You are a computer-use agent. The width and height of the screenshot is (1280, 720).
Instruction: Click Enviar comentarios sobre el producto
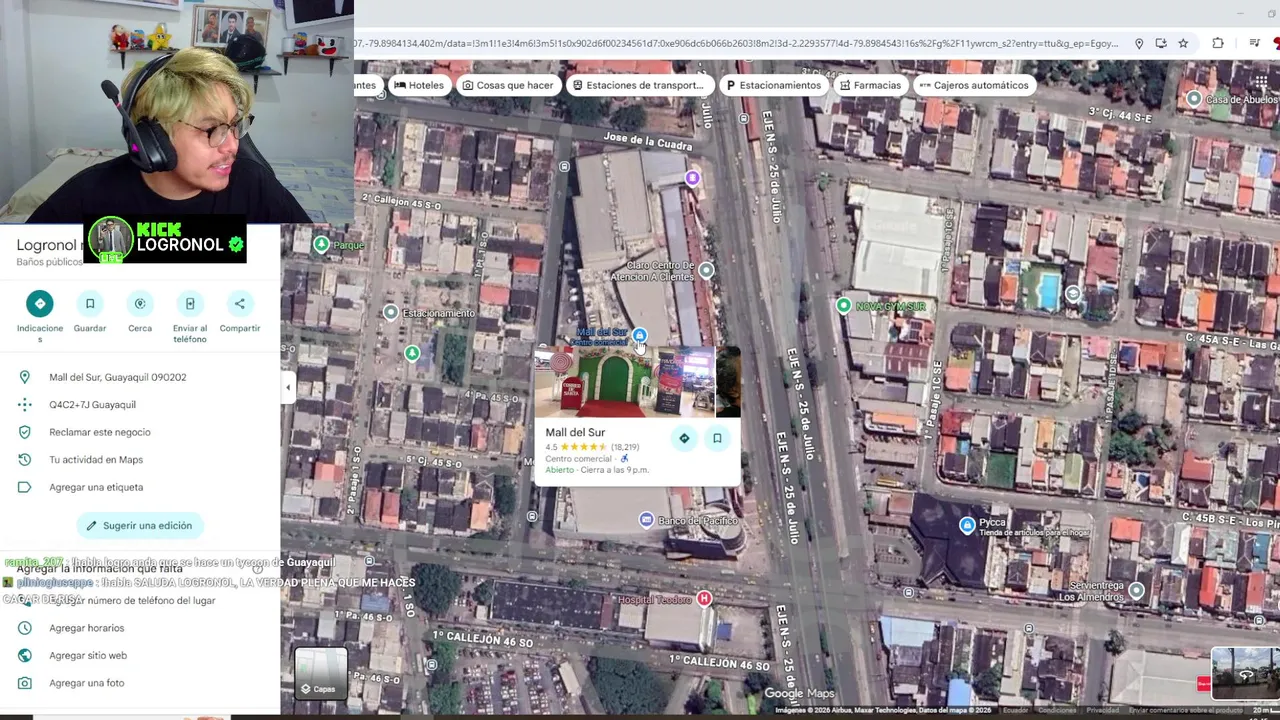tap(1186, 710)
